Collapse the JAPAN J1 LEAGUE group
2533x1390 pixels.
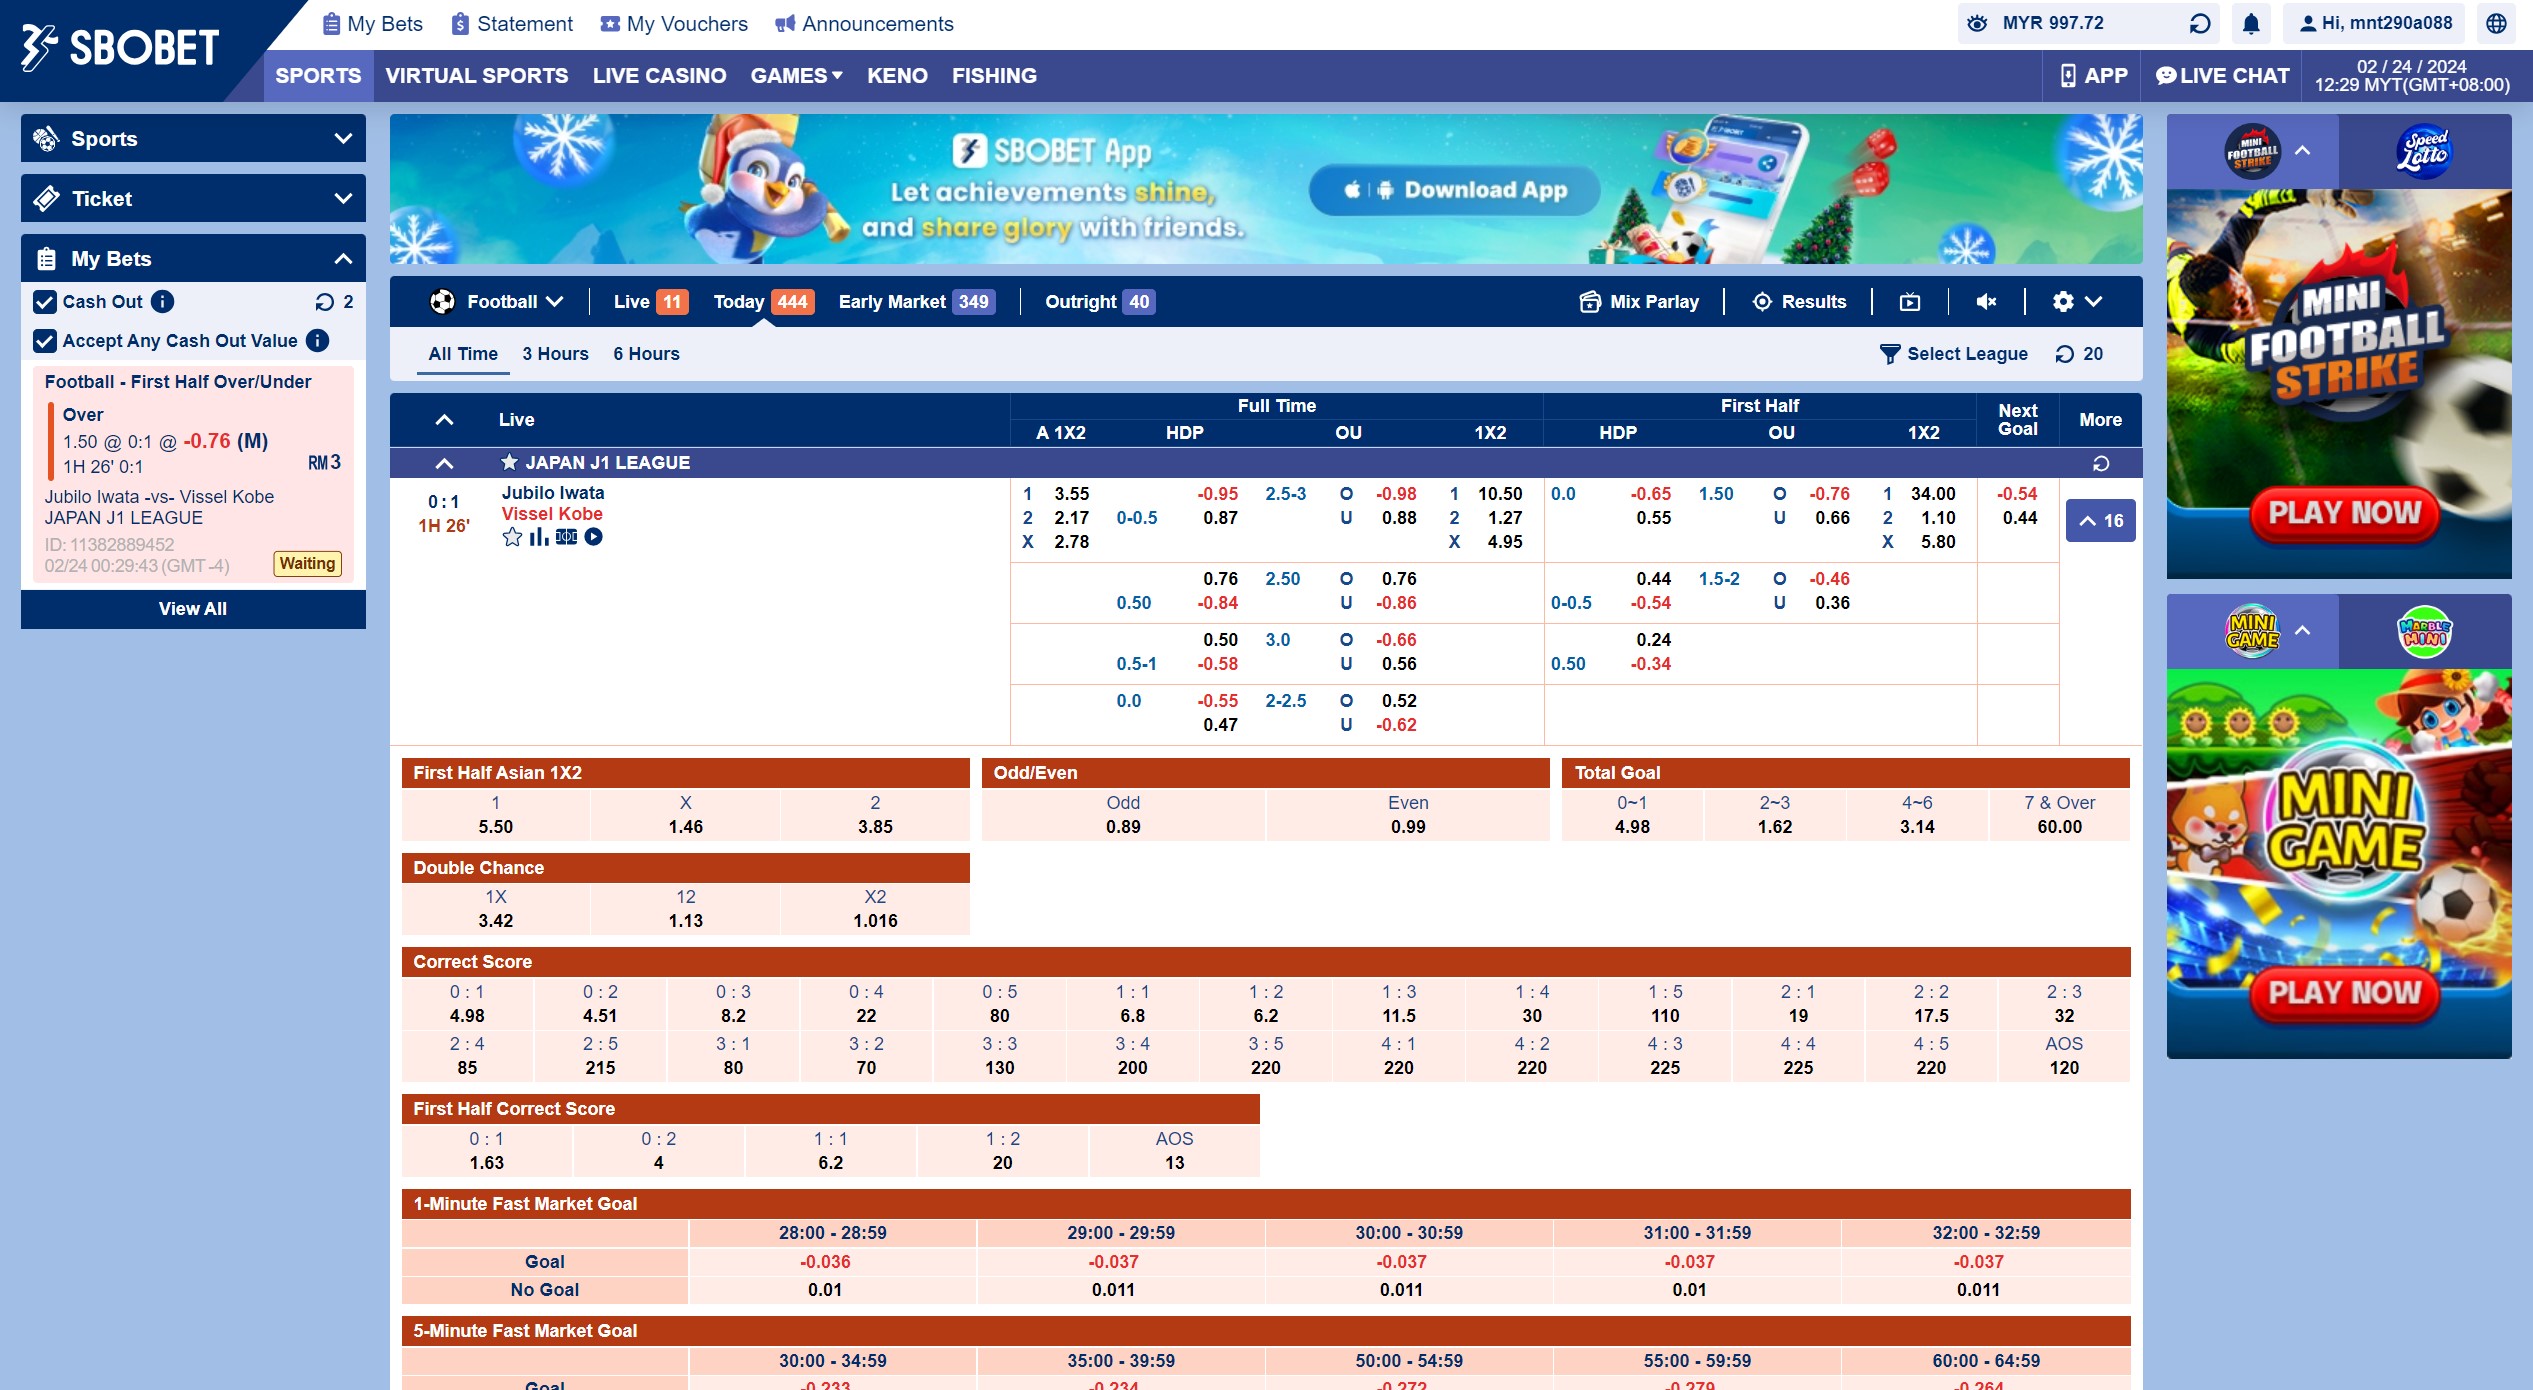pyautogui.click(x=445, y=463)
